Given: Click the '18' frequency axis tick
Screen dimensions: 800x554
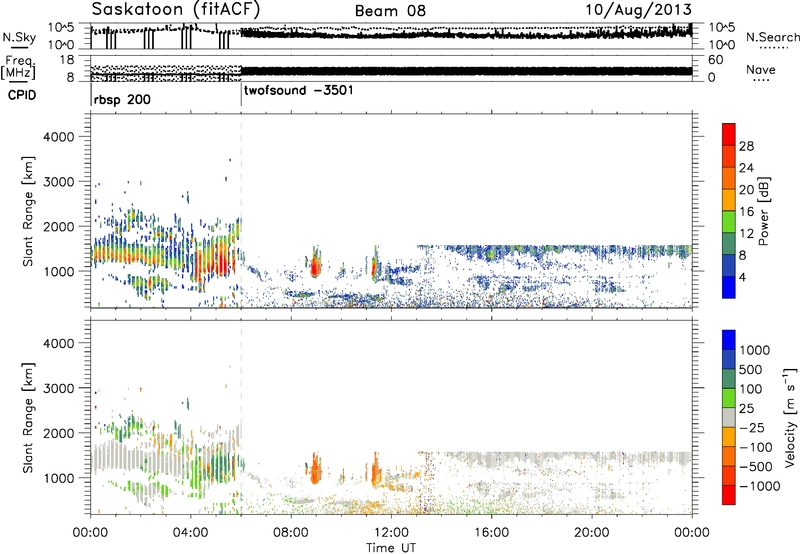Looking at the screenshot, I should (x=67, y=60).
